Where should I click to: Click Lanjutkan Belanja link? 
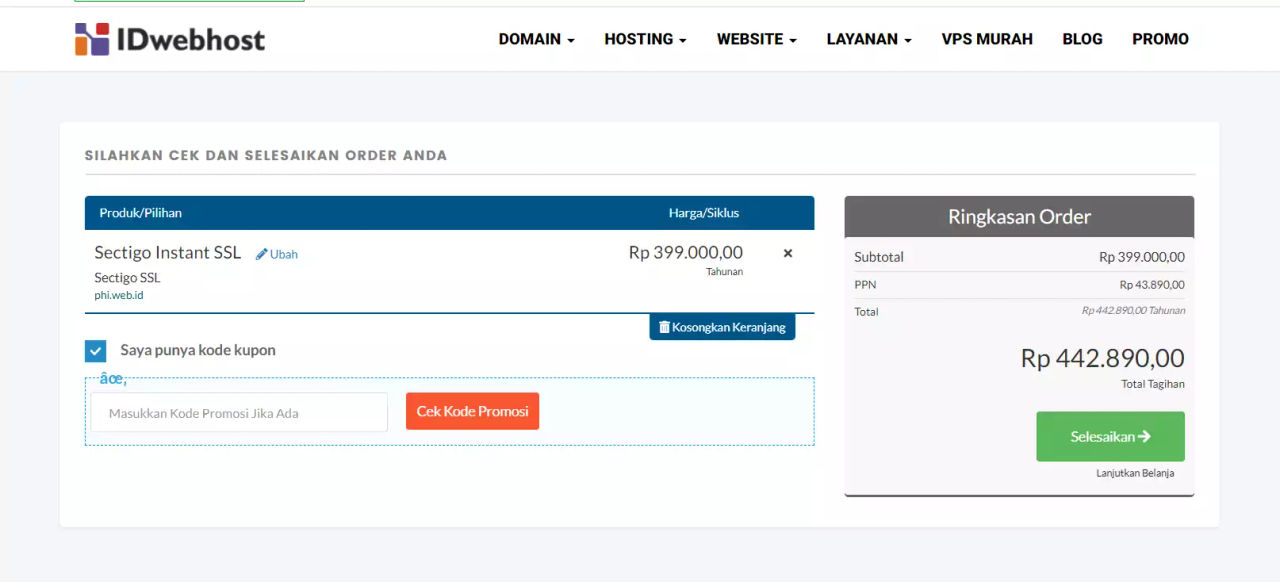tap(1135, 473)
